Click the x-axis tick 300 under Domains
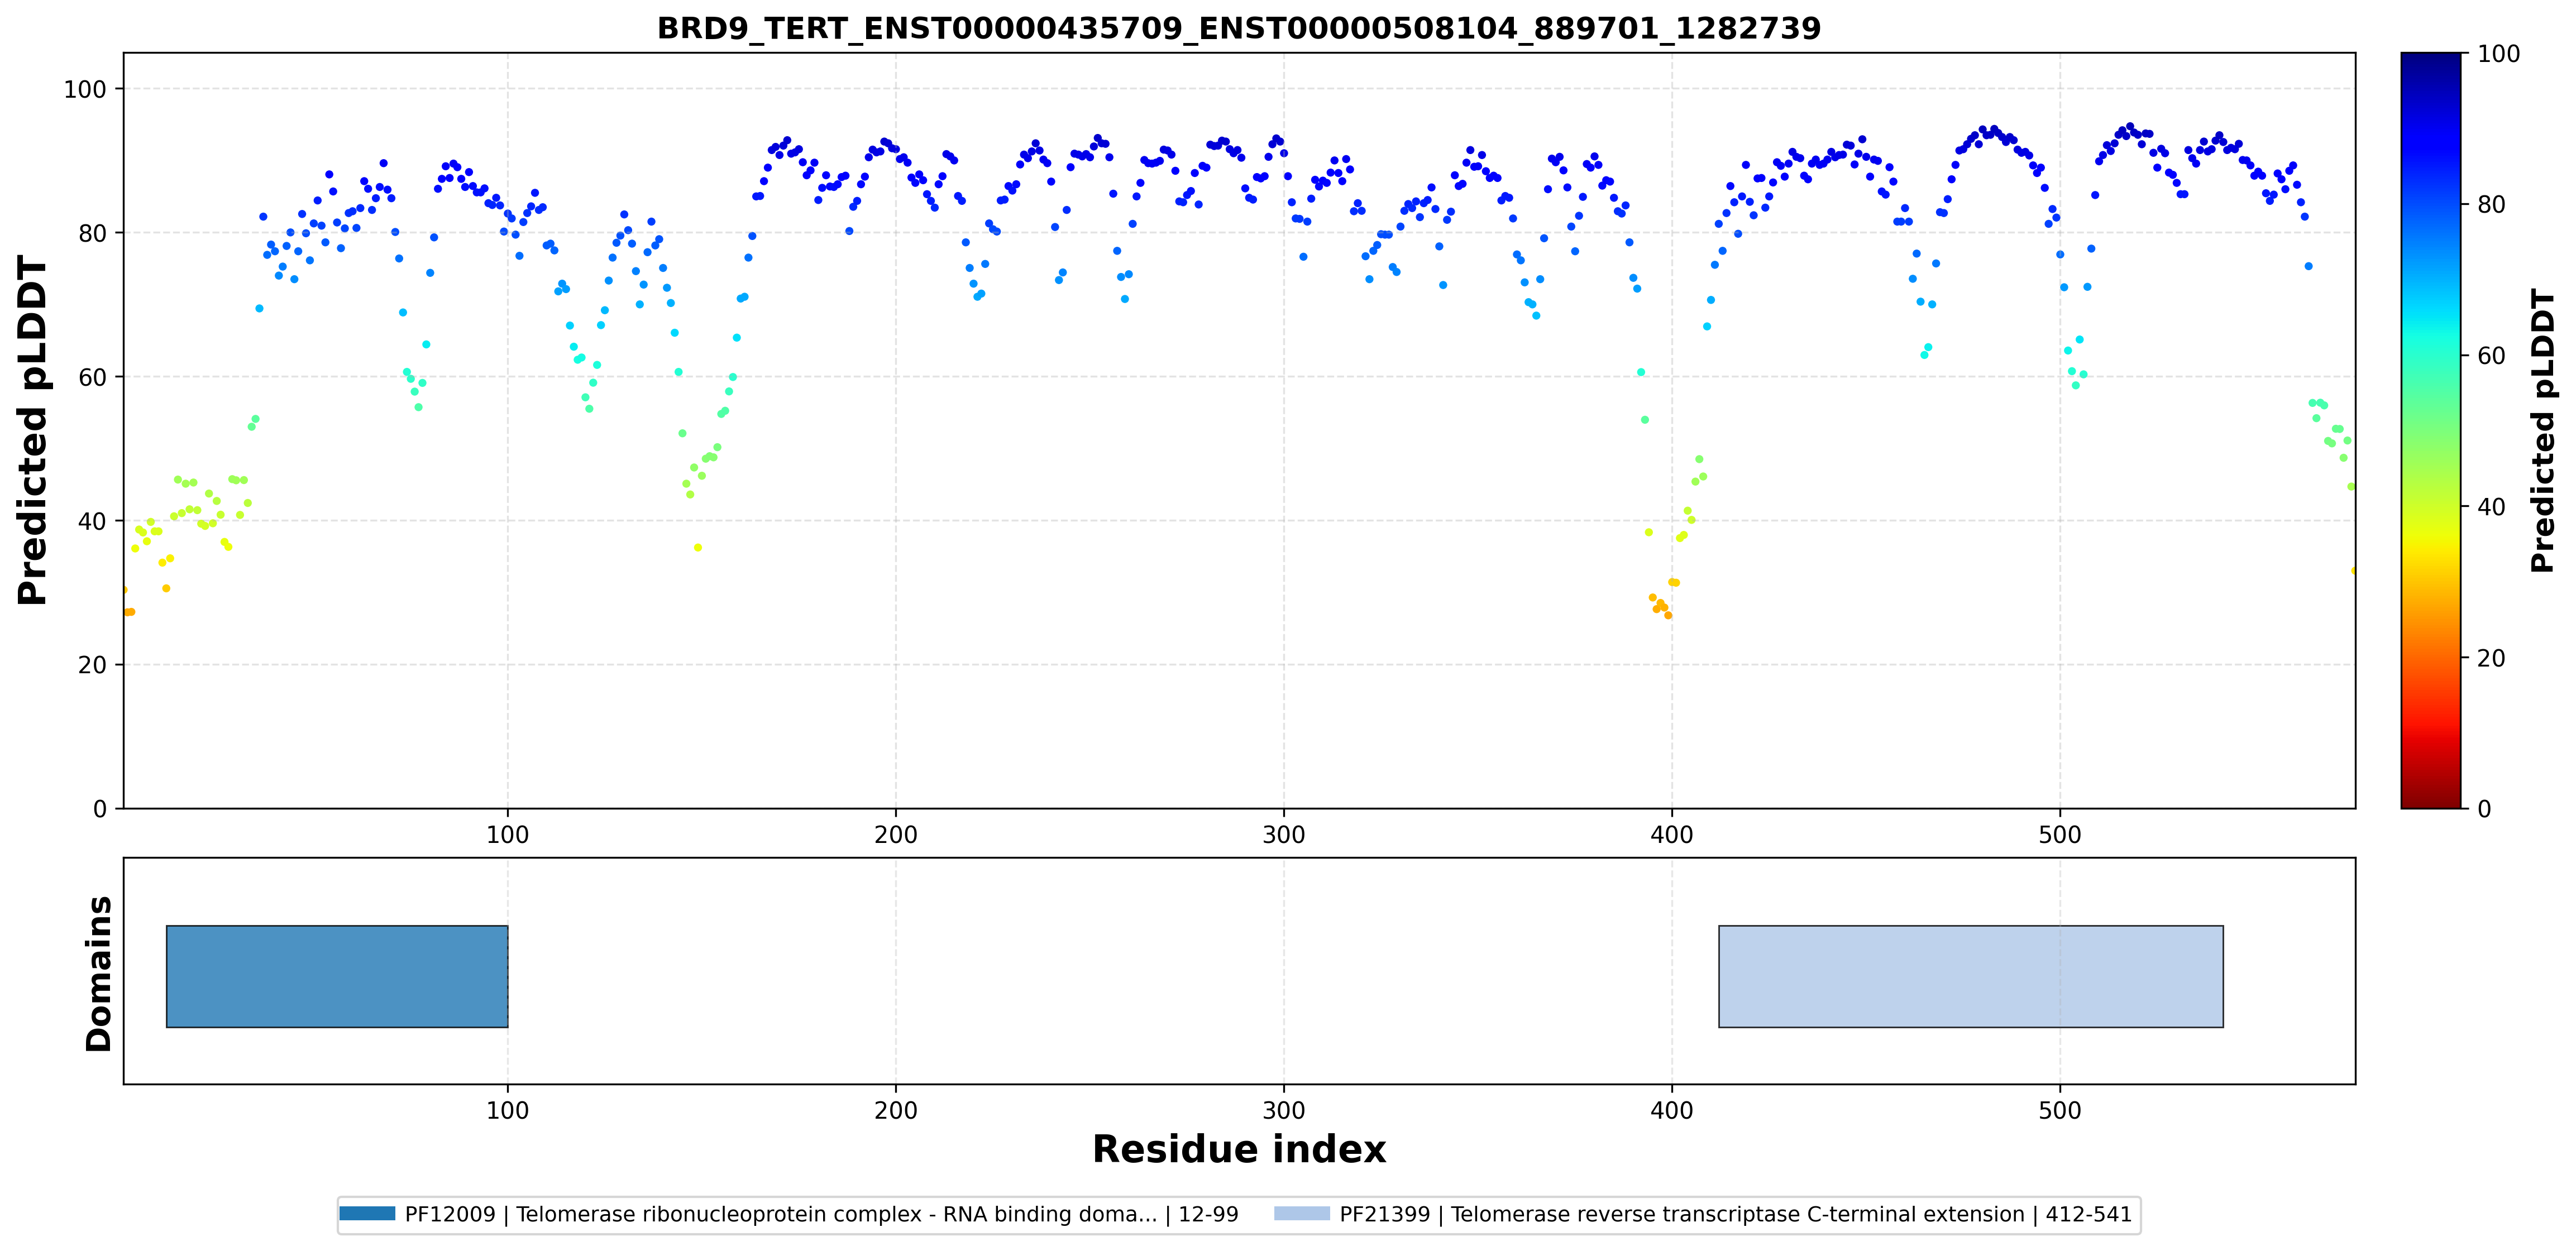 pos(1283,1111)
